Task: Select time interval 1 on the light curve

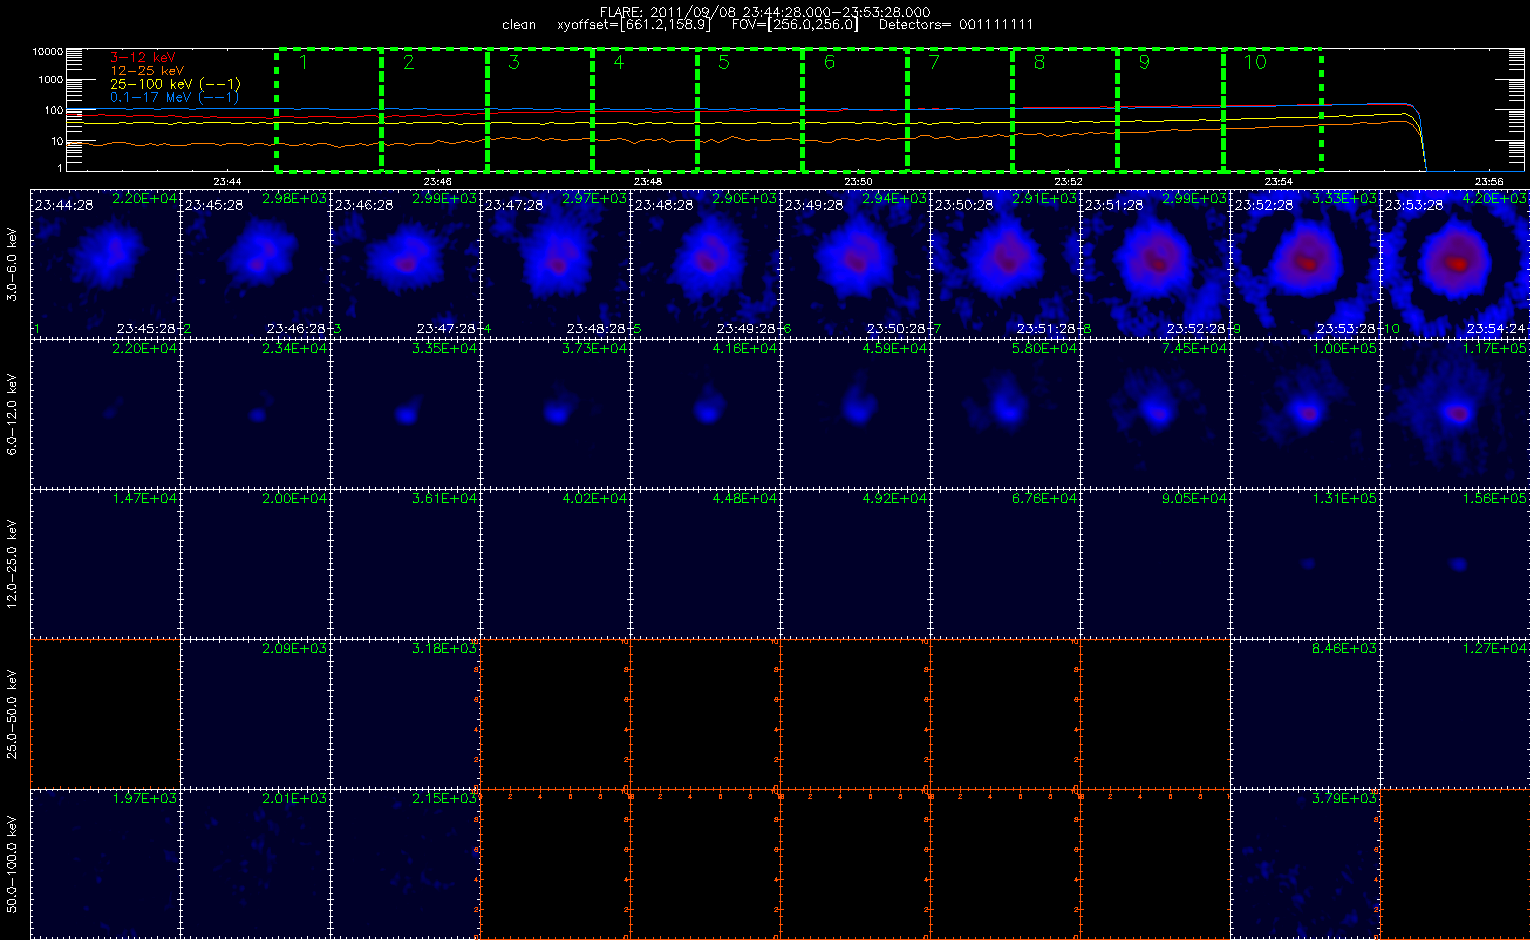Action: (x=329, y=109)
